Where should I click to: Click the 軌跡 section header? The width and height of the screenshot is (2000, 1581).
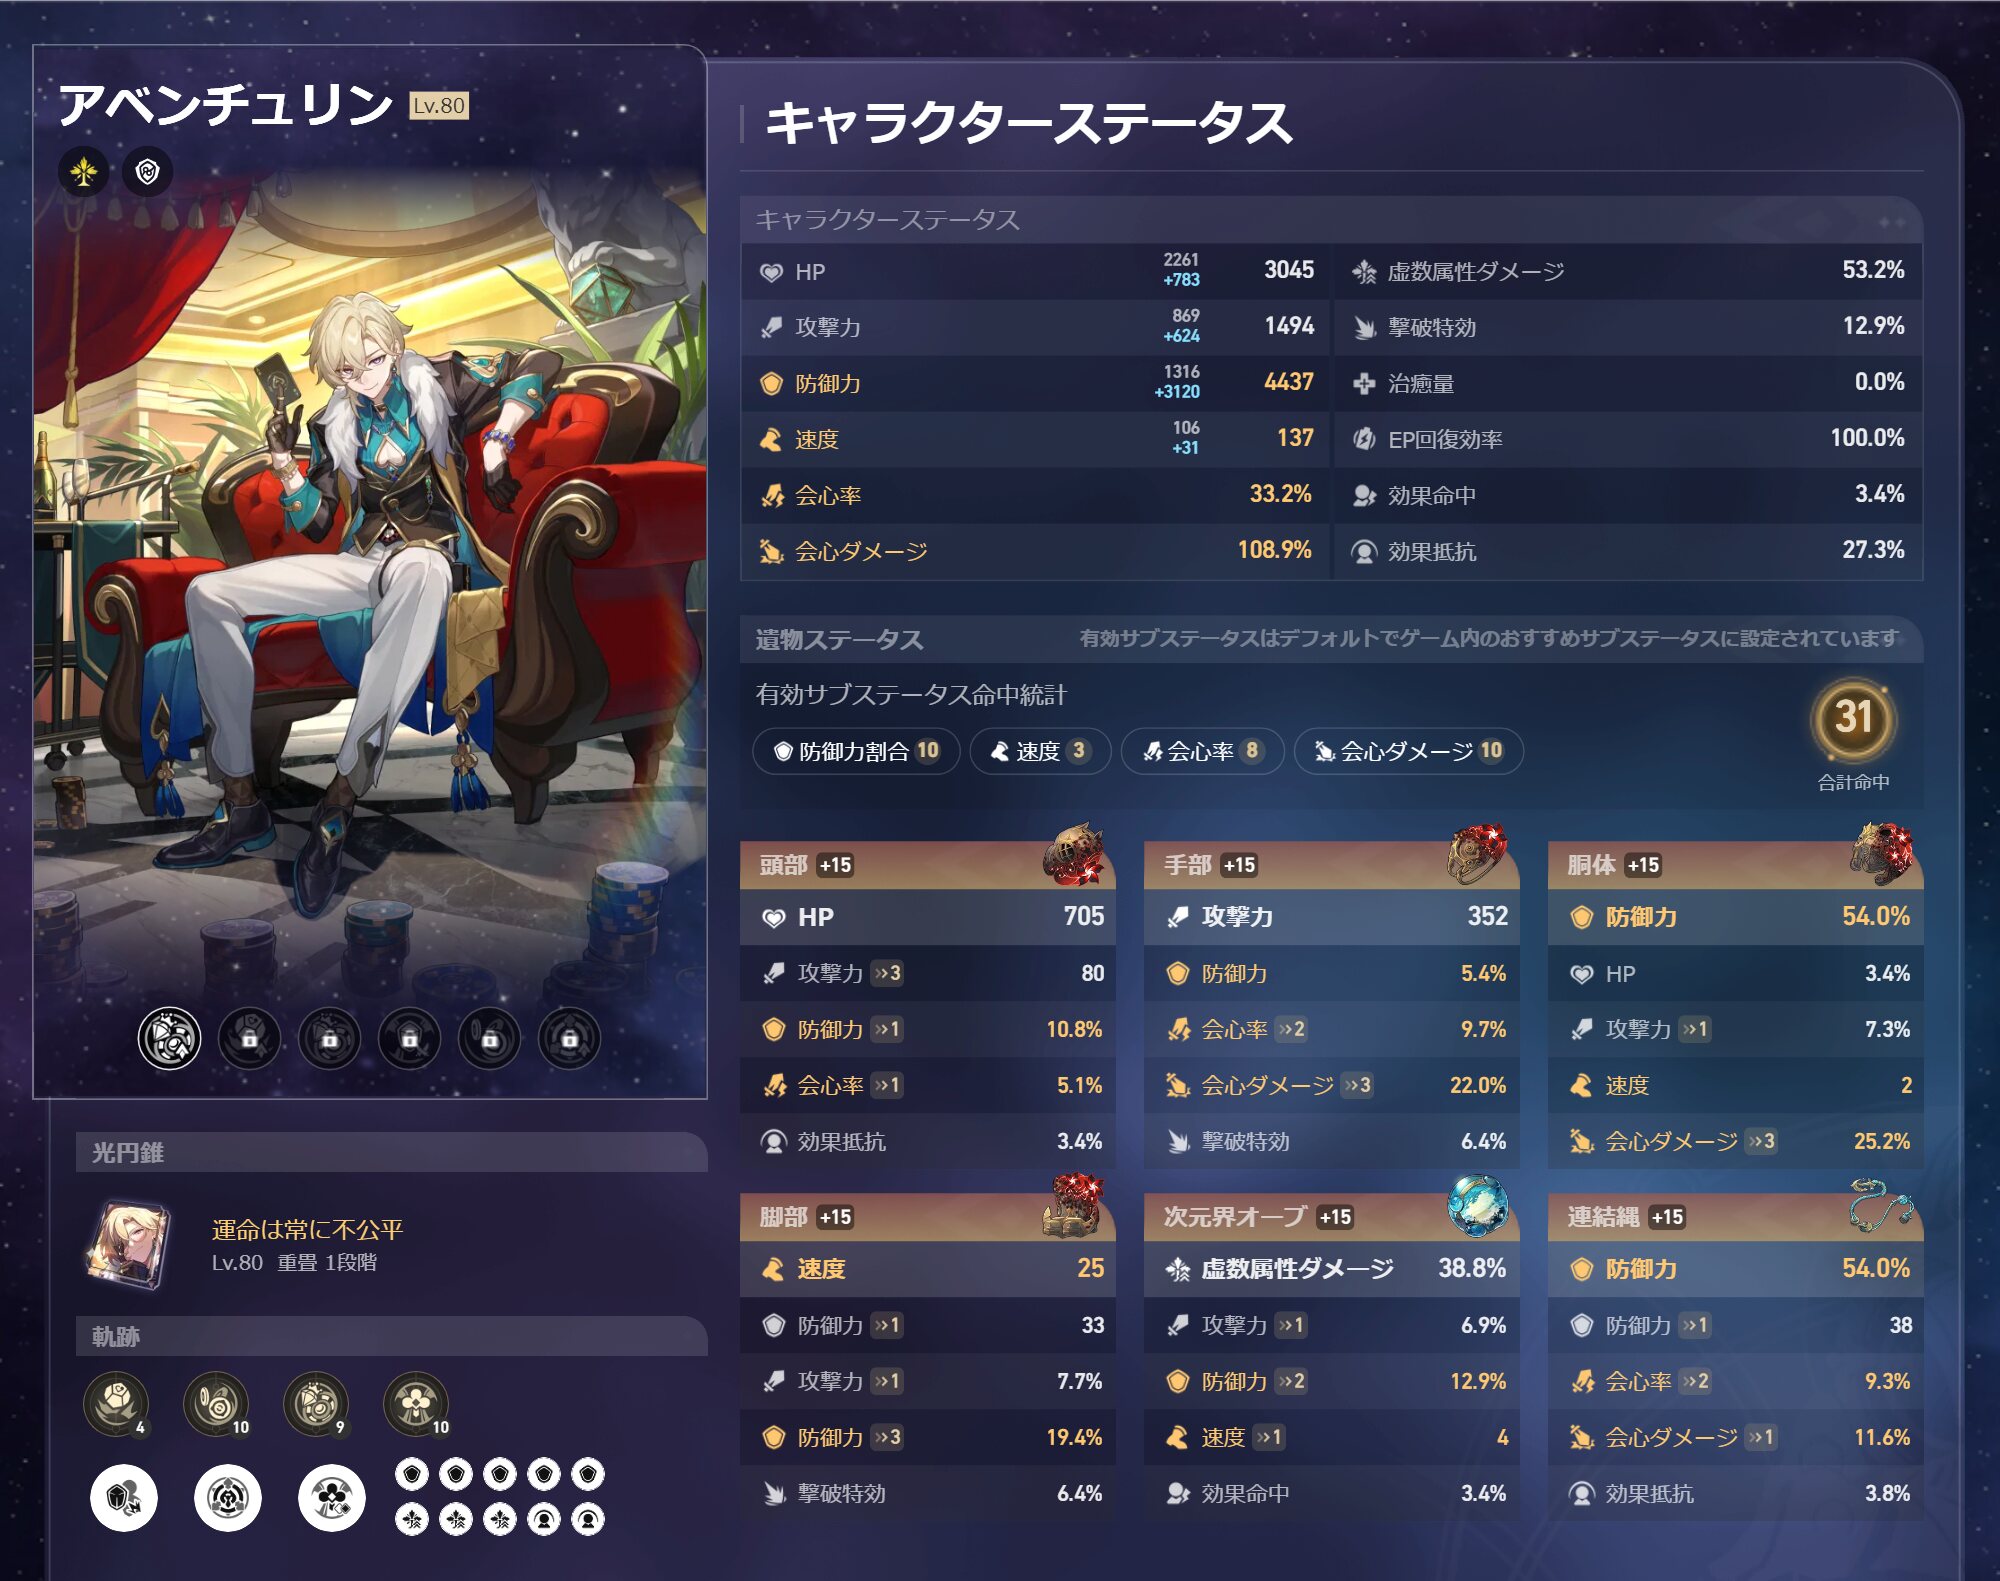(392, 1336)
